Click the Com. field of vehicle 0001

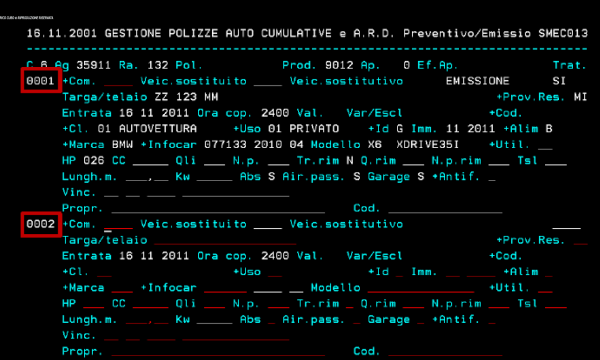click(x=118, y=81)
